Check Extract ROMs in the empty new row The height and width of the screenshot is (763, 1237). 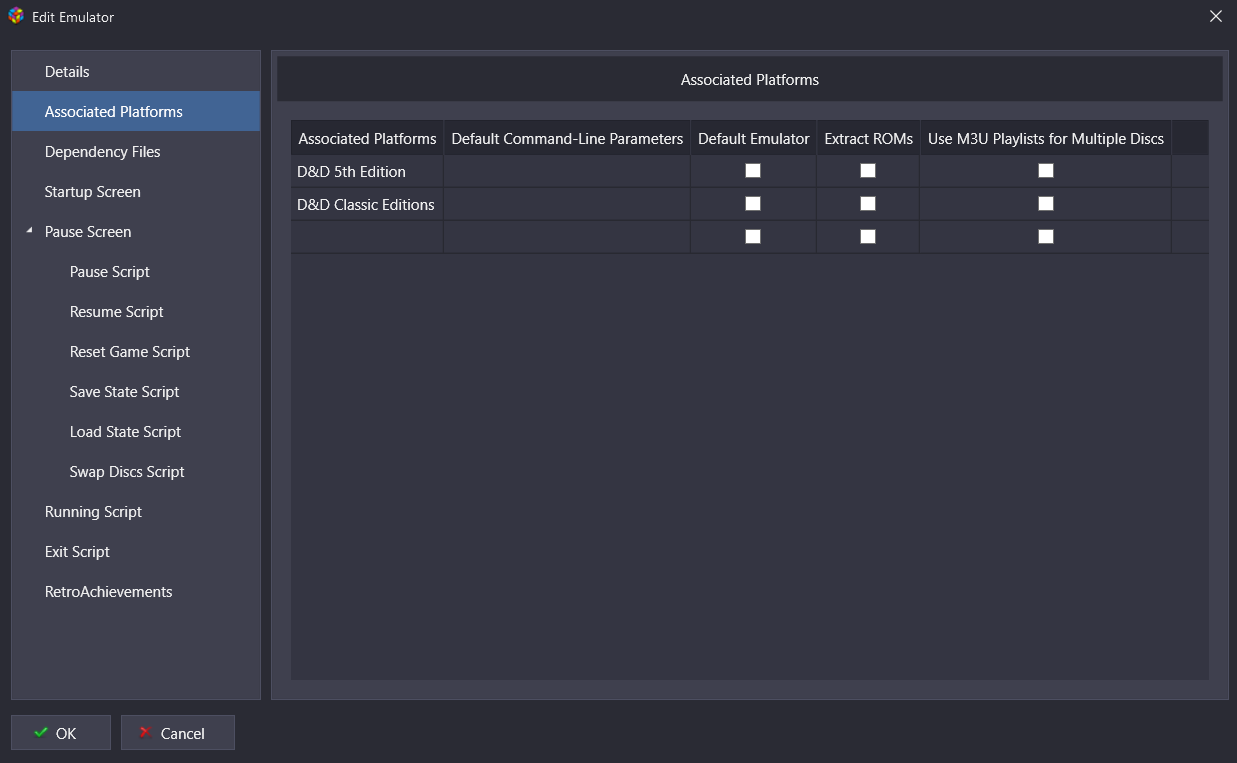pos(868,237)
